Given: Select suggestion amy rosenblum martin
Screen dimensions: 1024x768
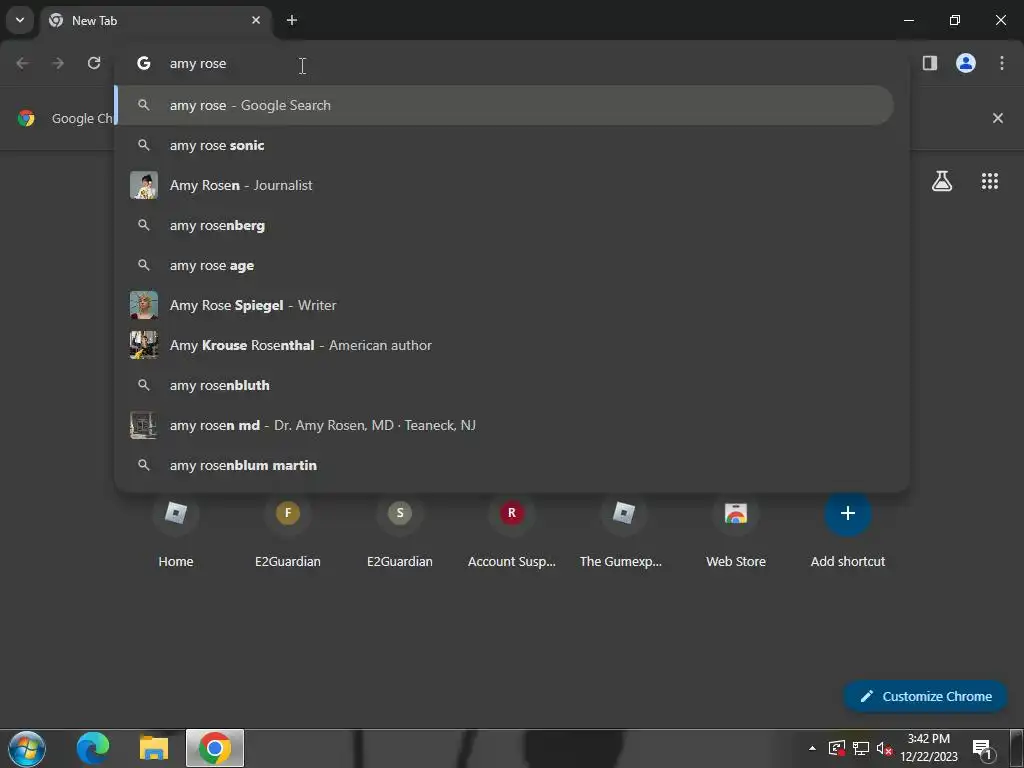Looking at the screenshot, I should 504,465.
